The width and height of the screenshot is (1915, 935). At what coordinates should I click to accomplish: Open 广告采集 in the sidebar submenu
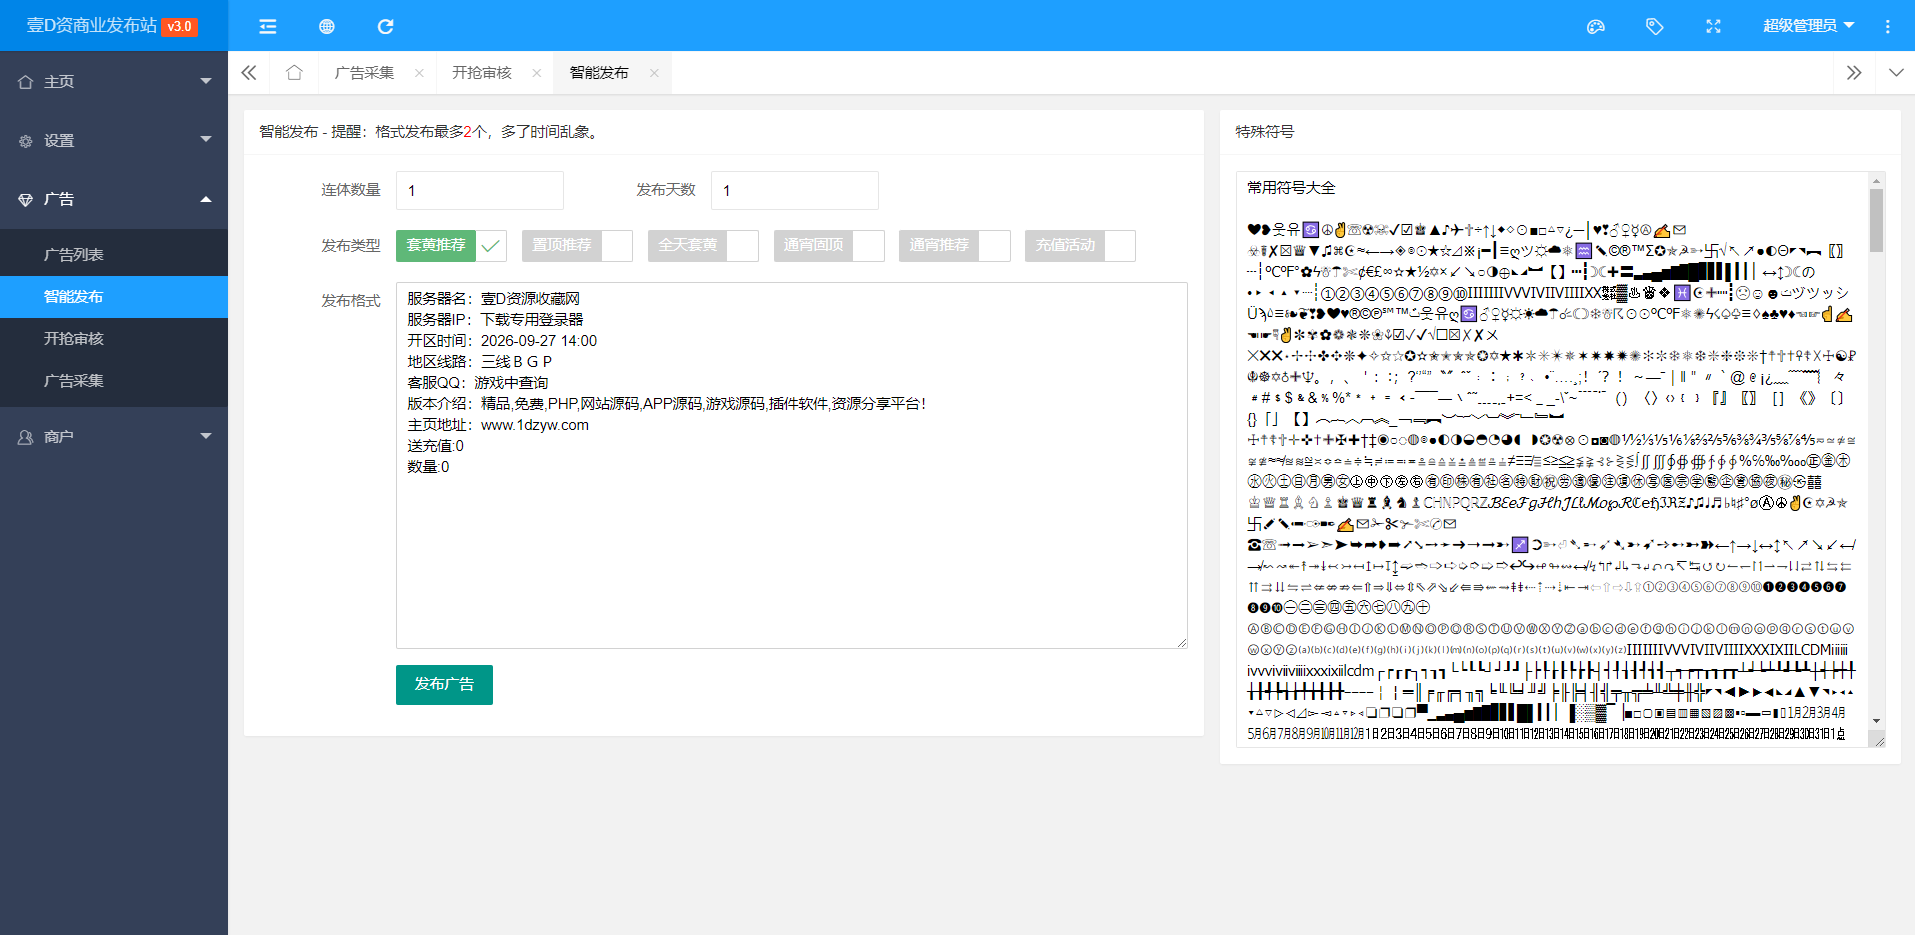coord(114,380)
